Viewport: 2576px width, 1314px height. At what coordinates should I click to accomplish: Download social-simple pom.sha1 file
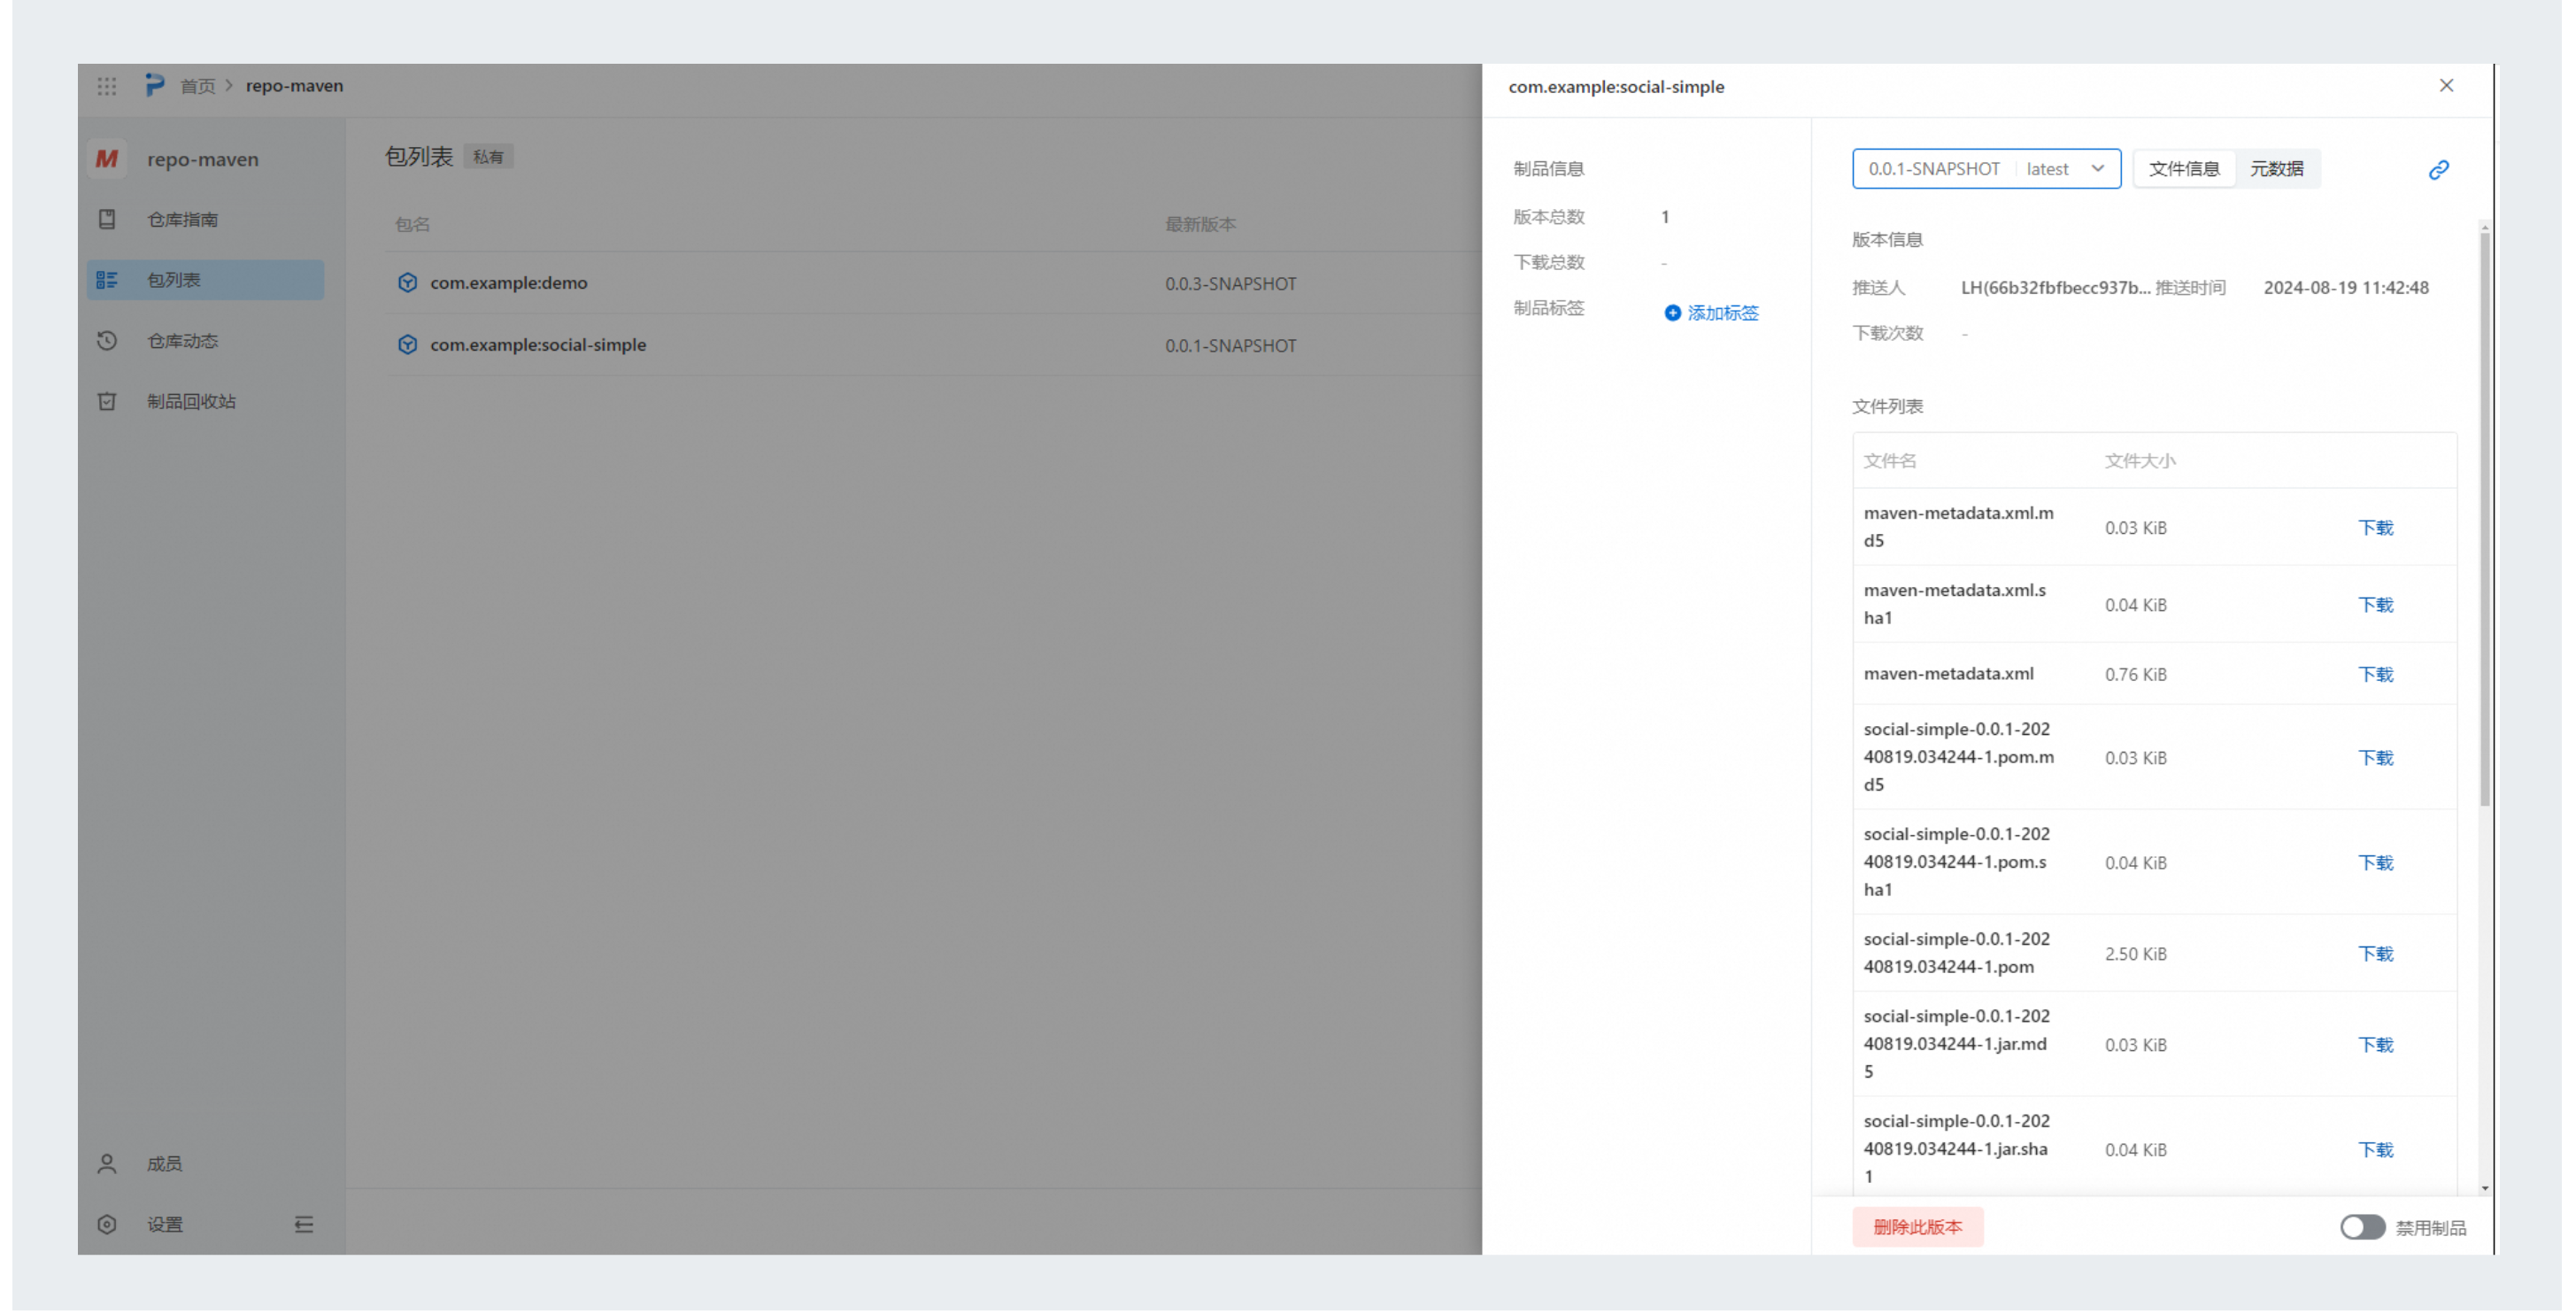tap(2375, 863)
